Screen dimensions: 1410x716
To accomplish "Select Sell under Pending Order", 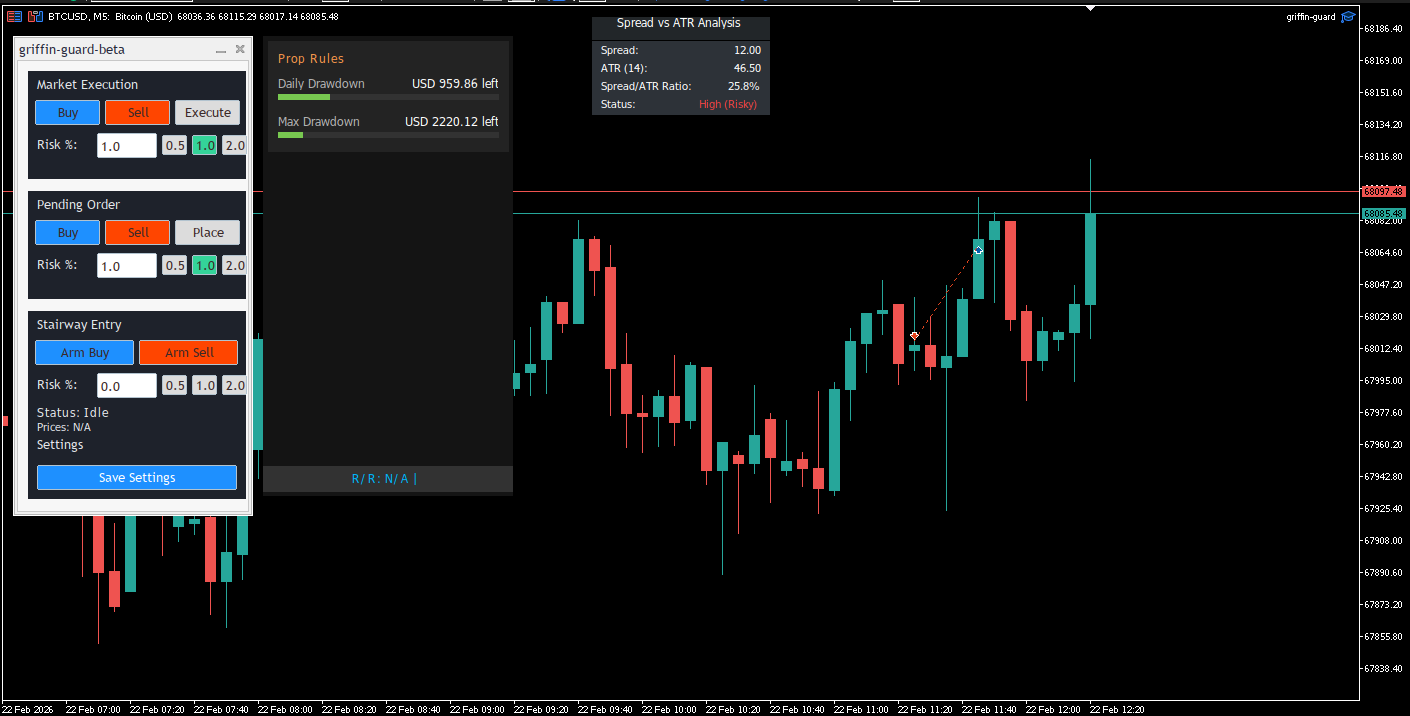I will [x=137, y=233].
